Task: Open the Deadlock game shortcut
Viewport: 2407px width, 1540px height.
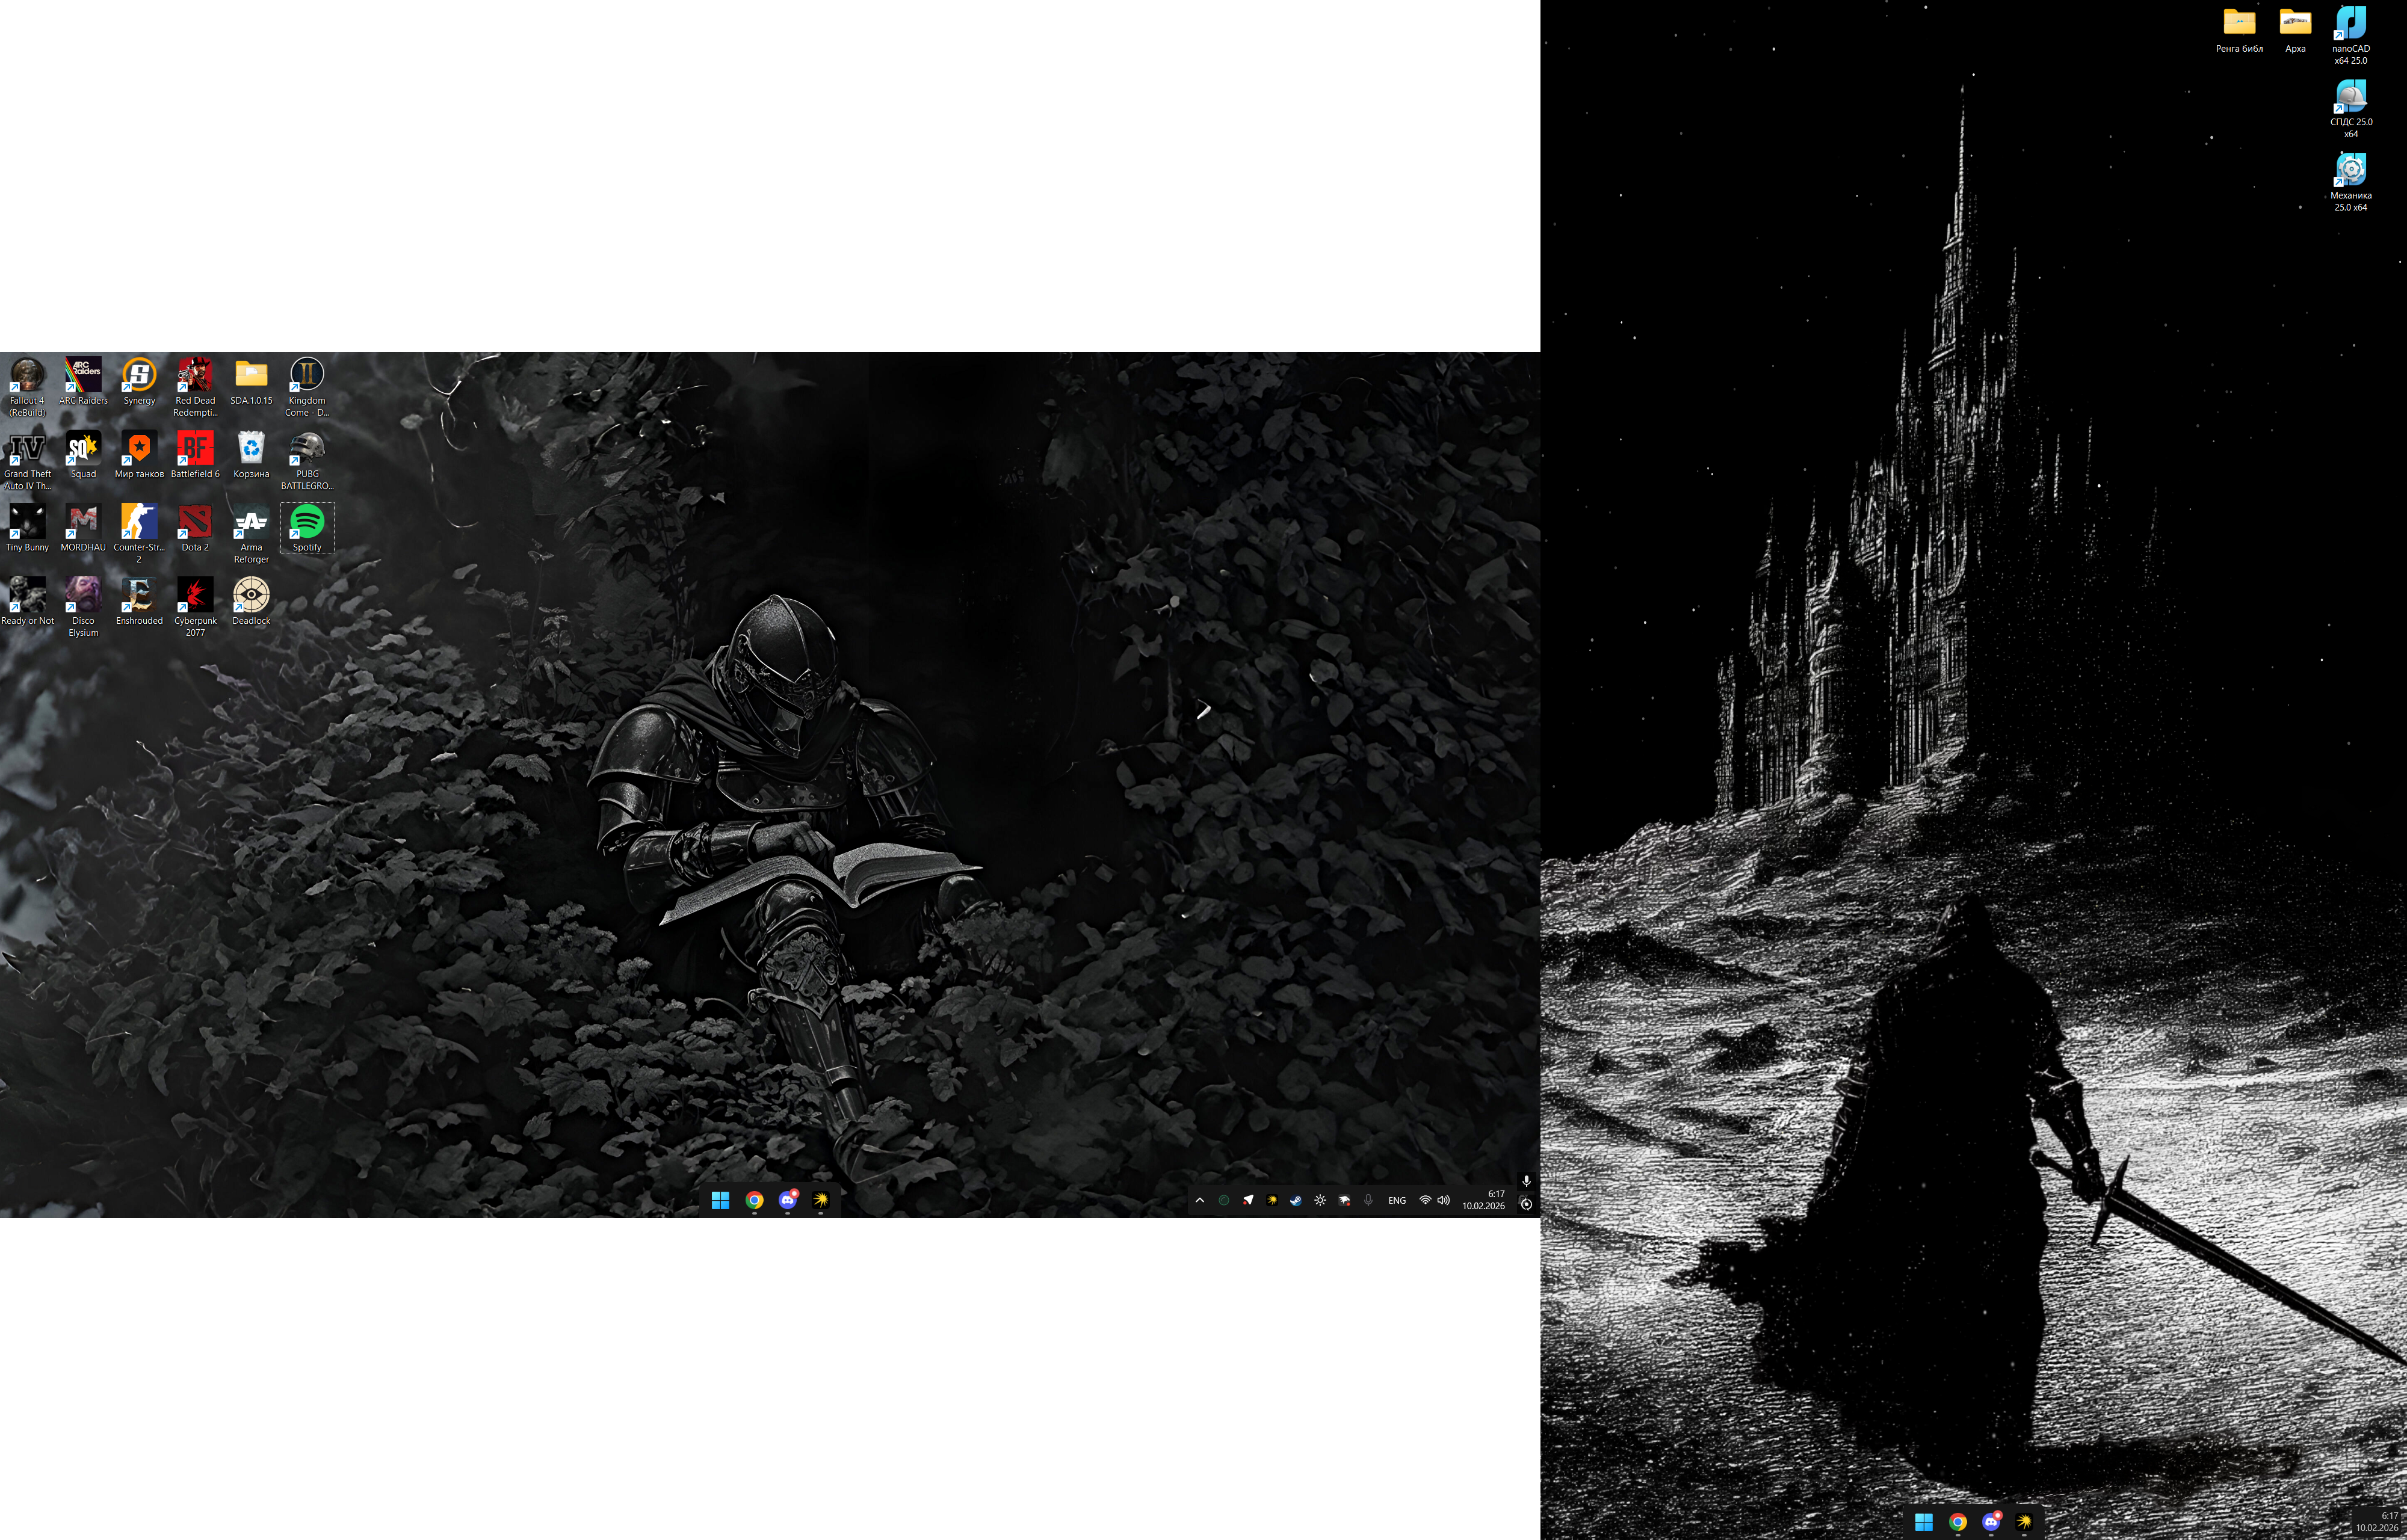Action: coord(251,596)
